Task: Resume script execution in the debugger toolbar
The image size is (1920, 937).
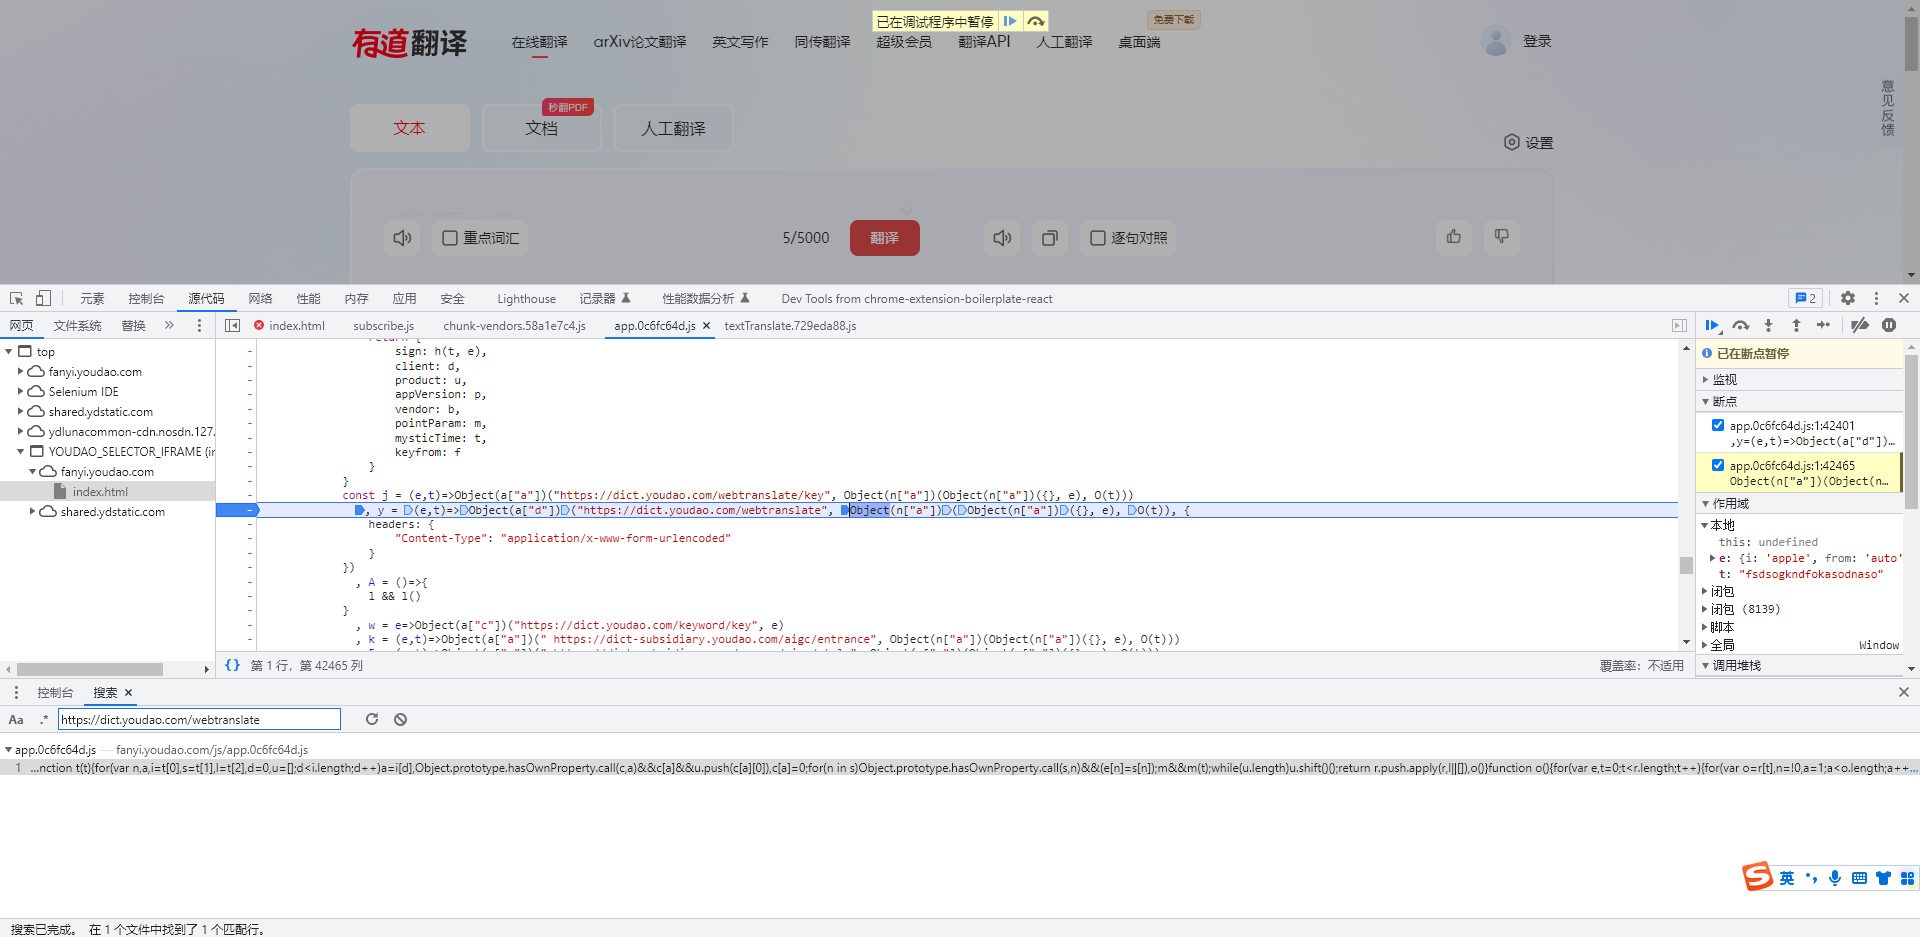Action: coord(1712,325)
